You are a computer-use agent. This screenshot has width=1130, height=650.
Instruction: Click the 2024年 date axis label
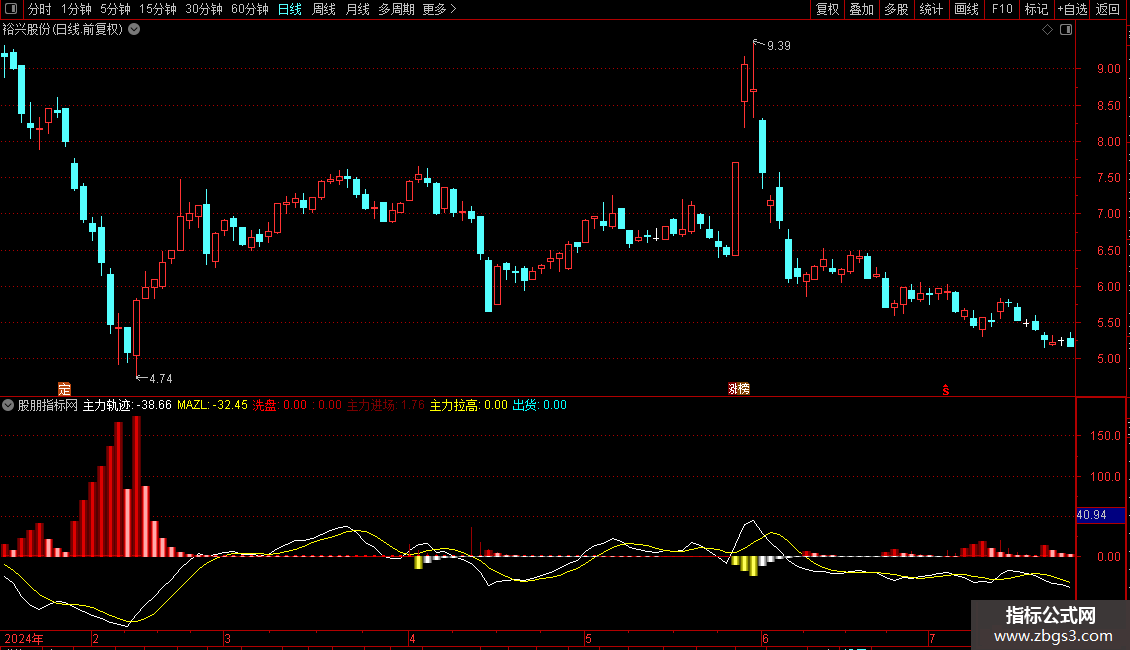pos(24,638)
